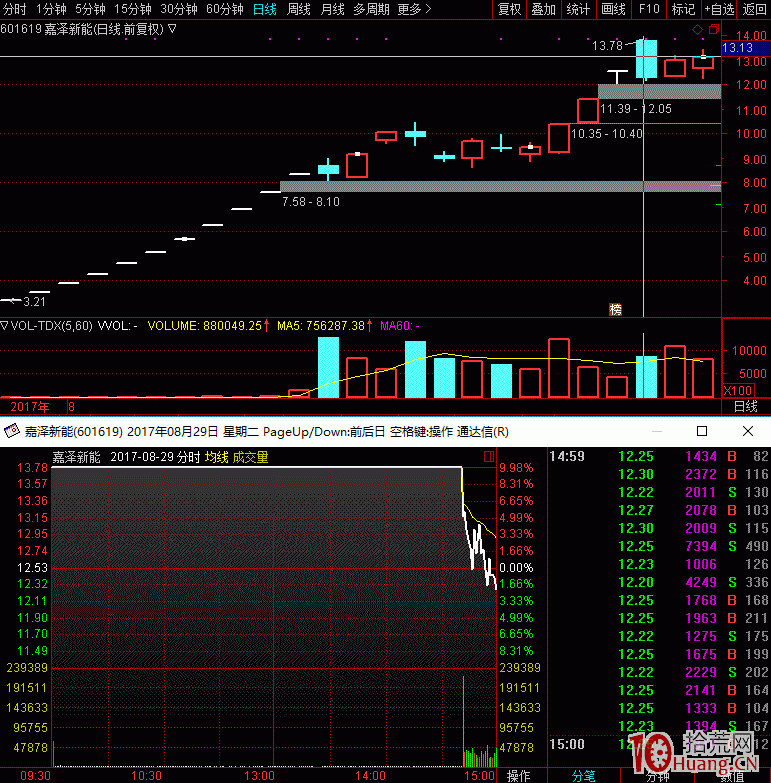The image size is (771, 783).
Task: Click the 10.35 - 10.40 gap label
Action: point(607,134)
